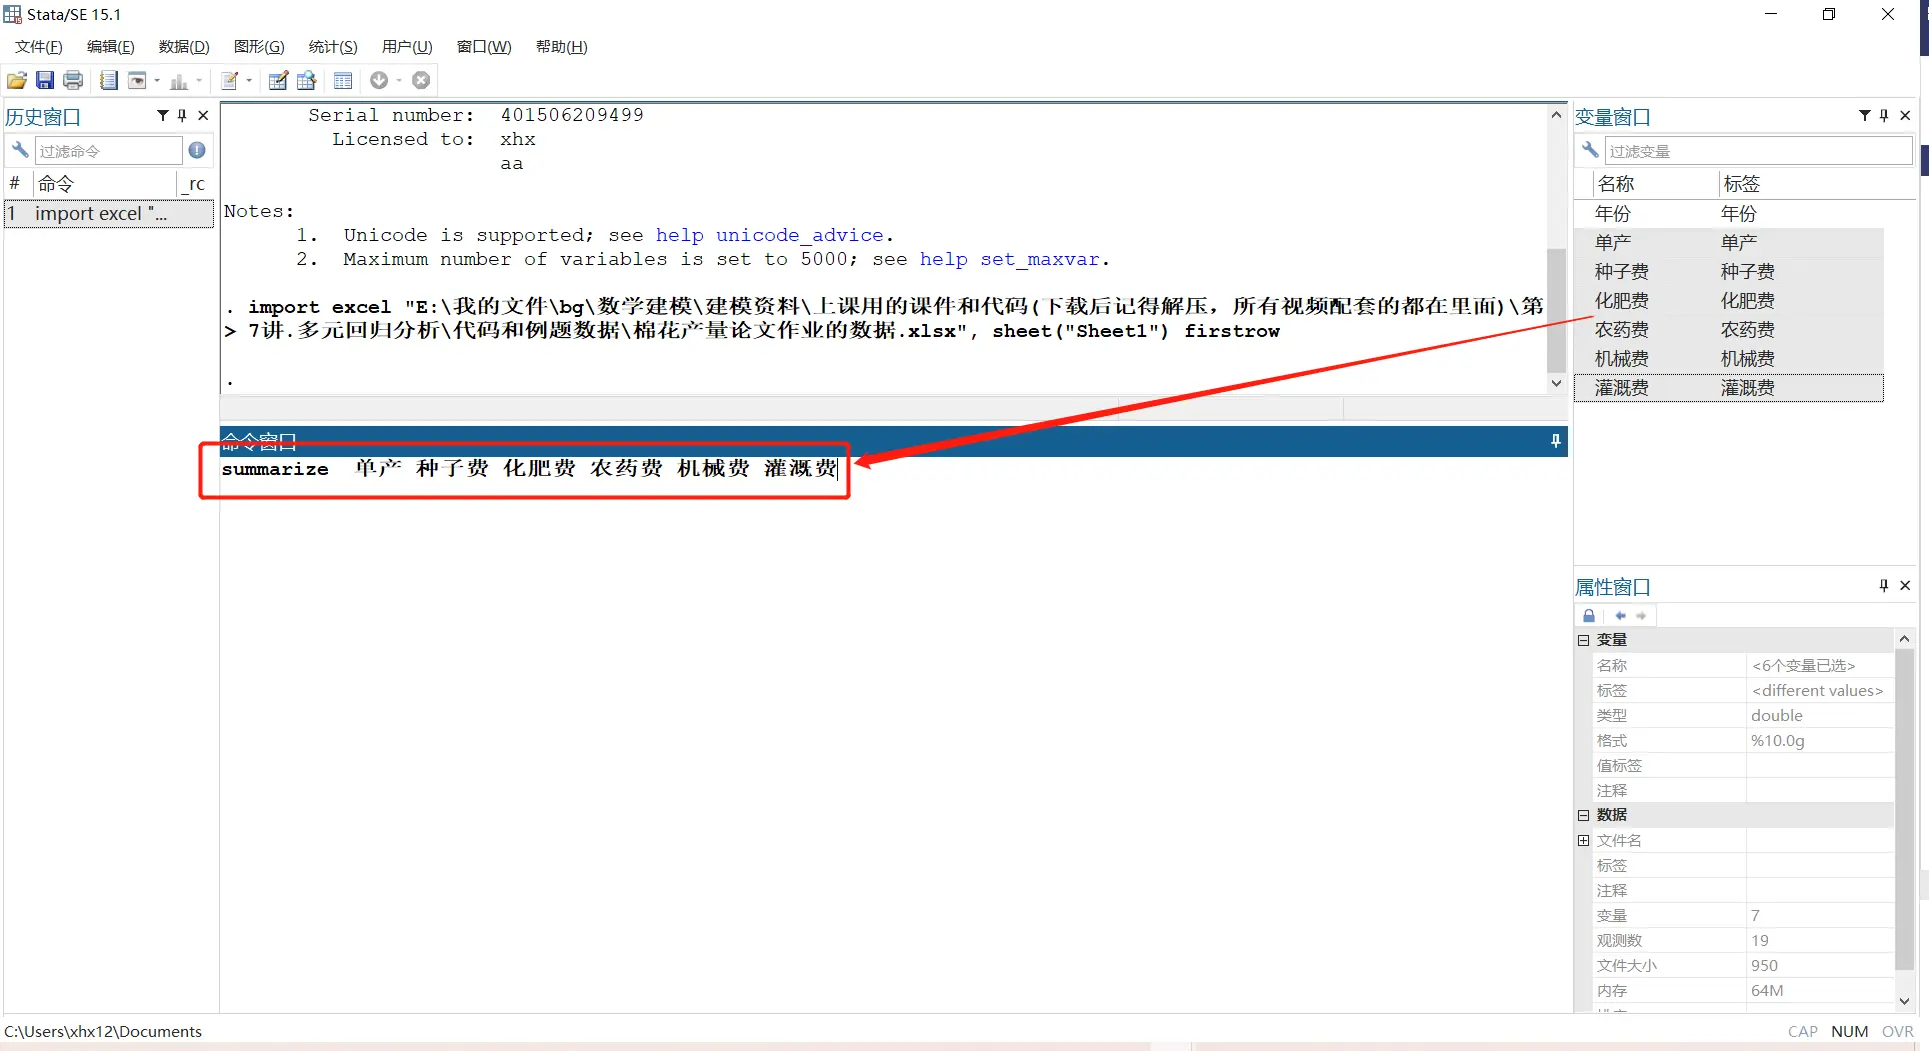The image size is (1929, 1051).
Task: Open the 图形(G) menu
Action: point(259,47)
